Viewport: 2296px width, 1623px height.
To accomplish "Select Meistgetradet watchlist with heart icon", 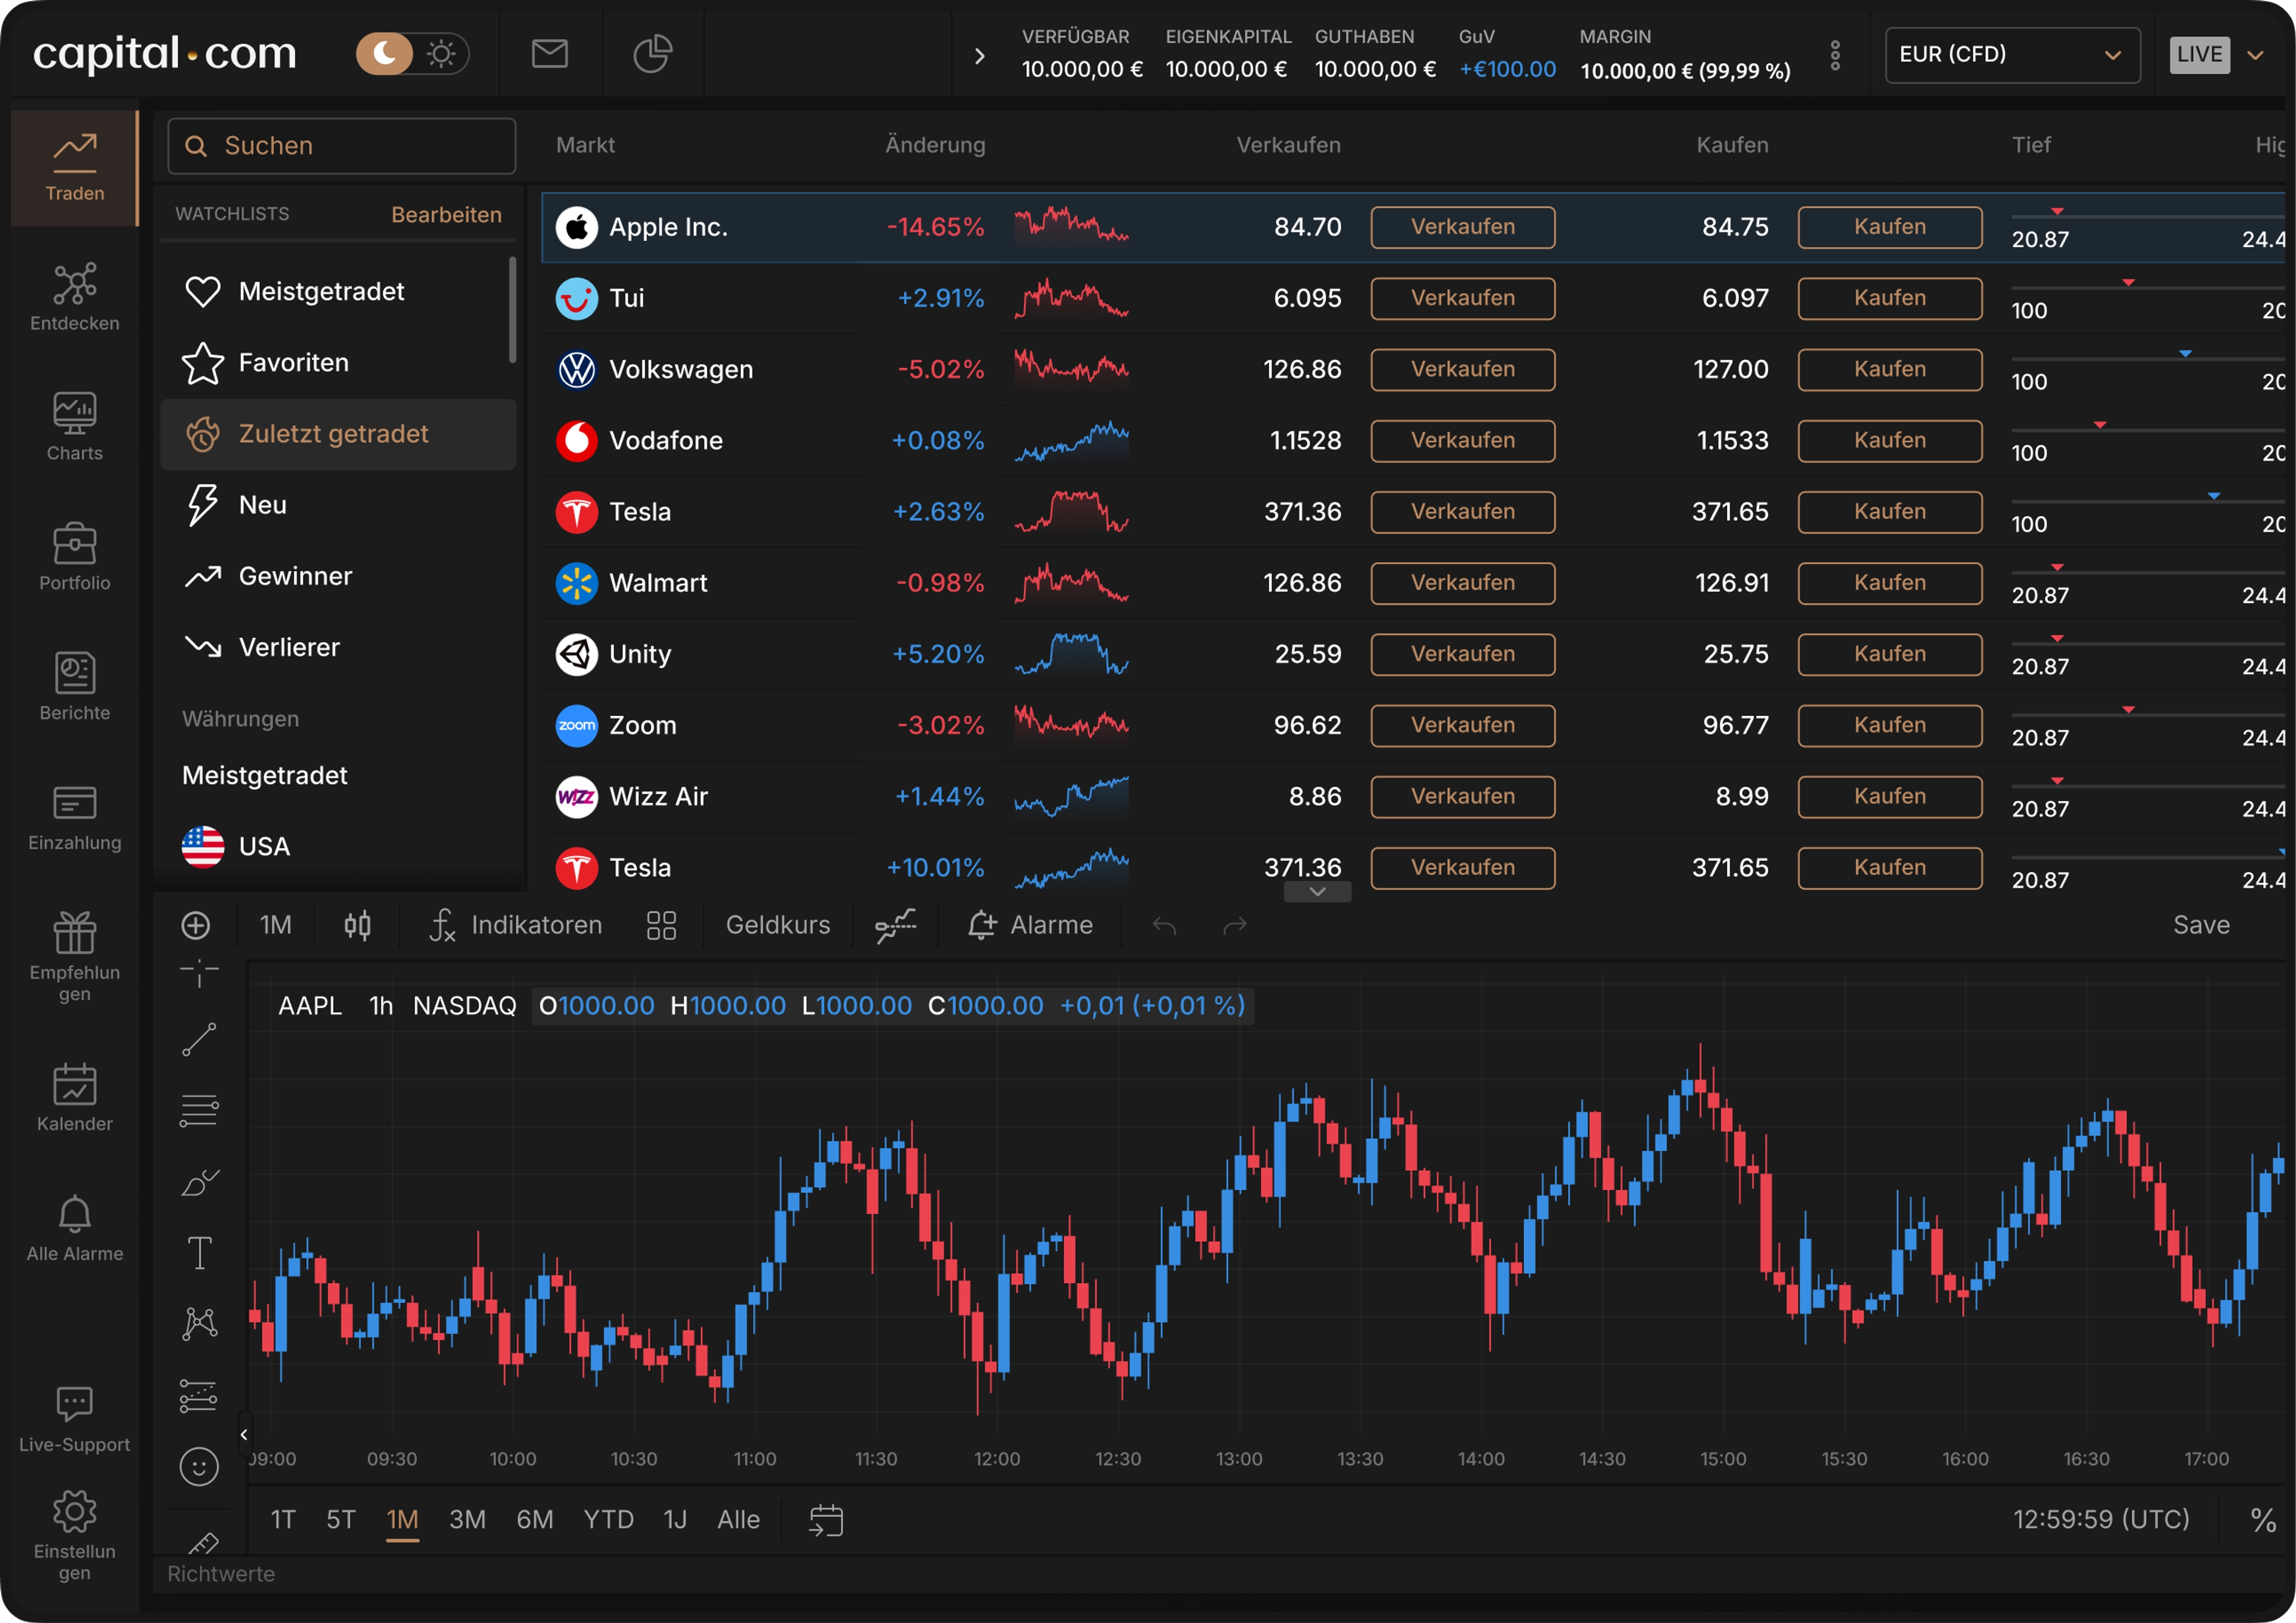I will (x=338, y=292).
